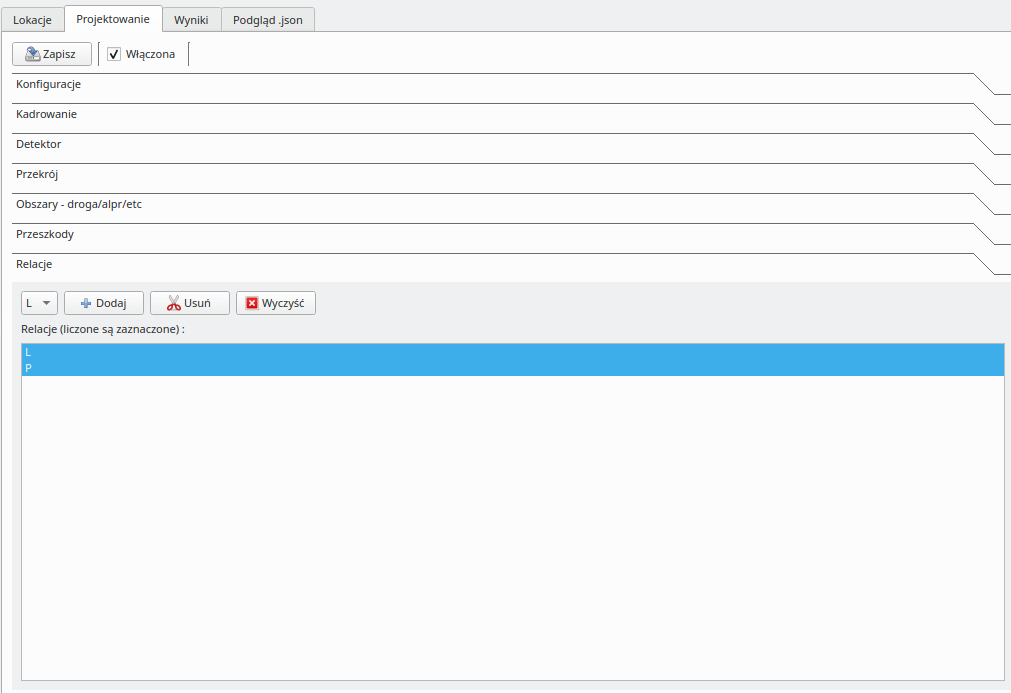Viewport: 1011px width, 693px height.
Task: Open the Wyniki tab
Action: coord(191,20)
